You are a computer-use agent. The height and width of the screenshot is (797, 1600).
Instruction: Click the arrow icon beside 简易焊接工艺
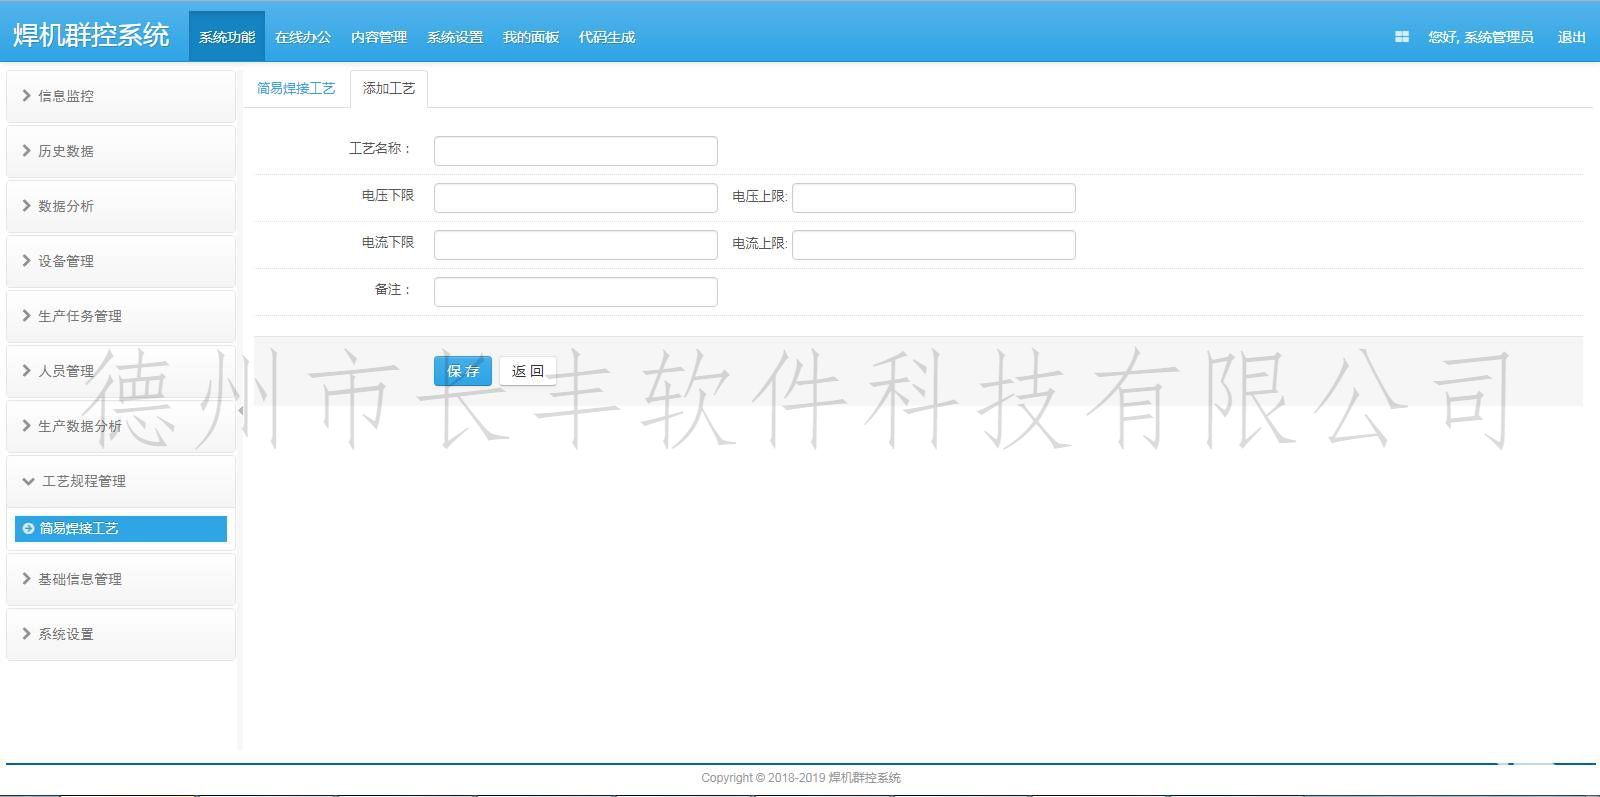(28, 528)
